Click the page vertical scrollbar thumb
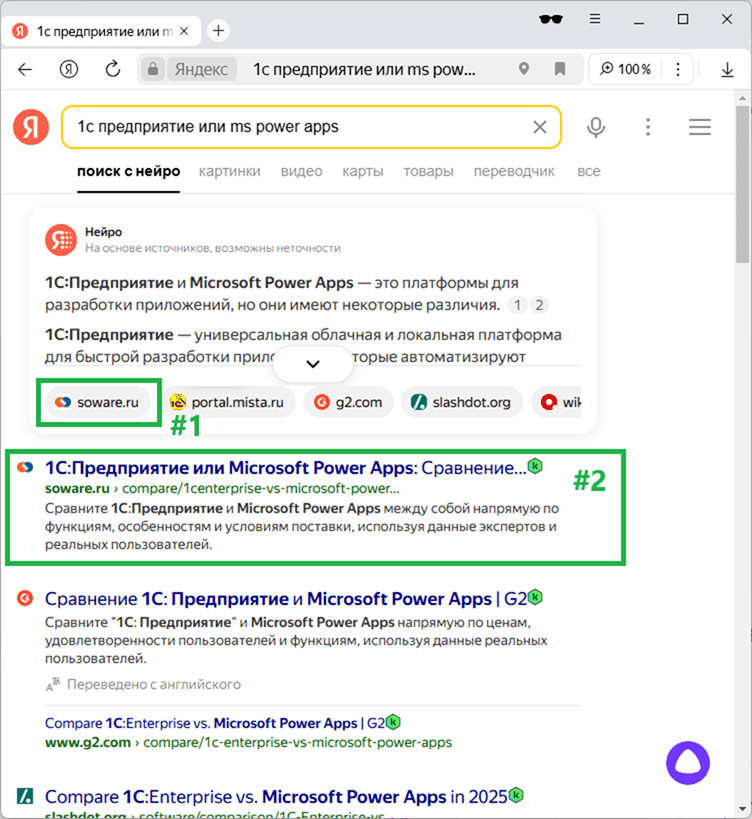Image resolution: width=752 pixels, height=819 pixels. pos(742,184)
